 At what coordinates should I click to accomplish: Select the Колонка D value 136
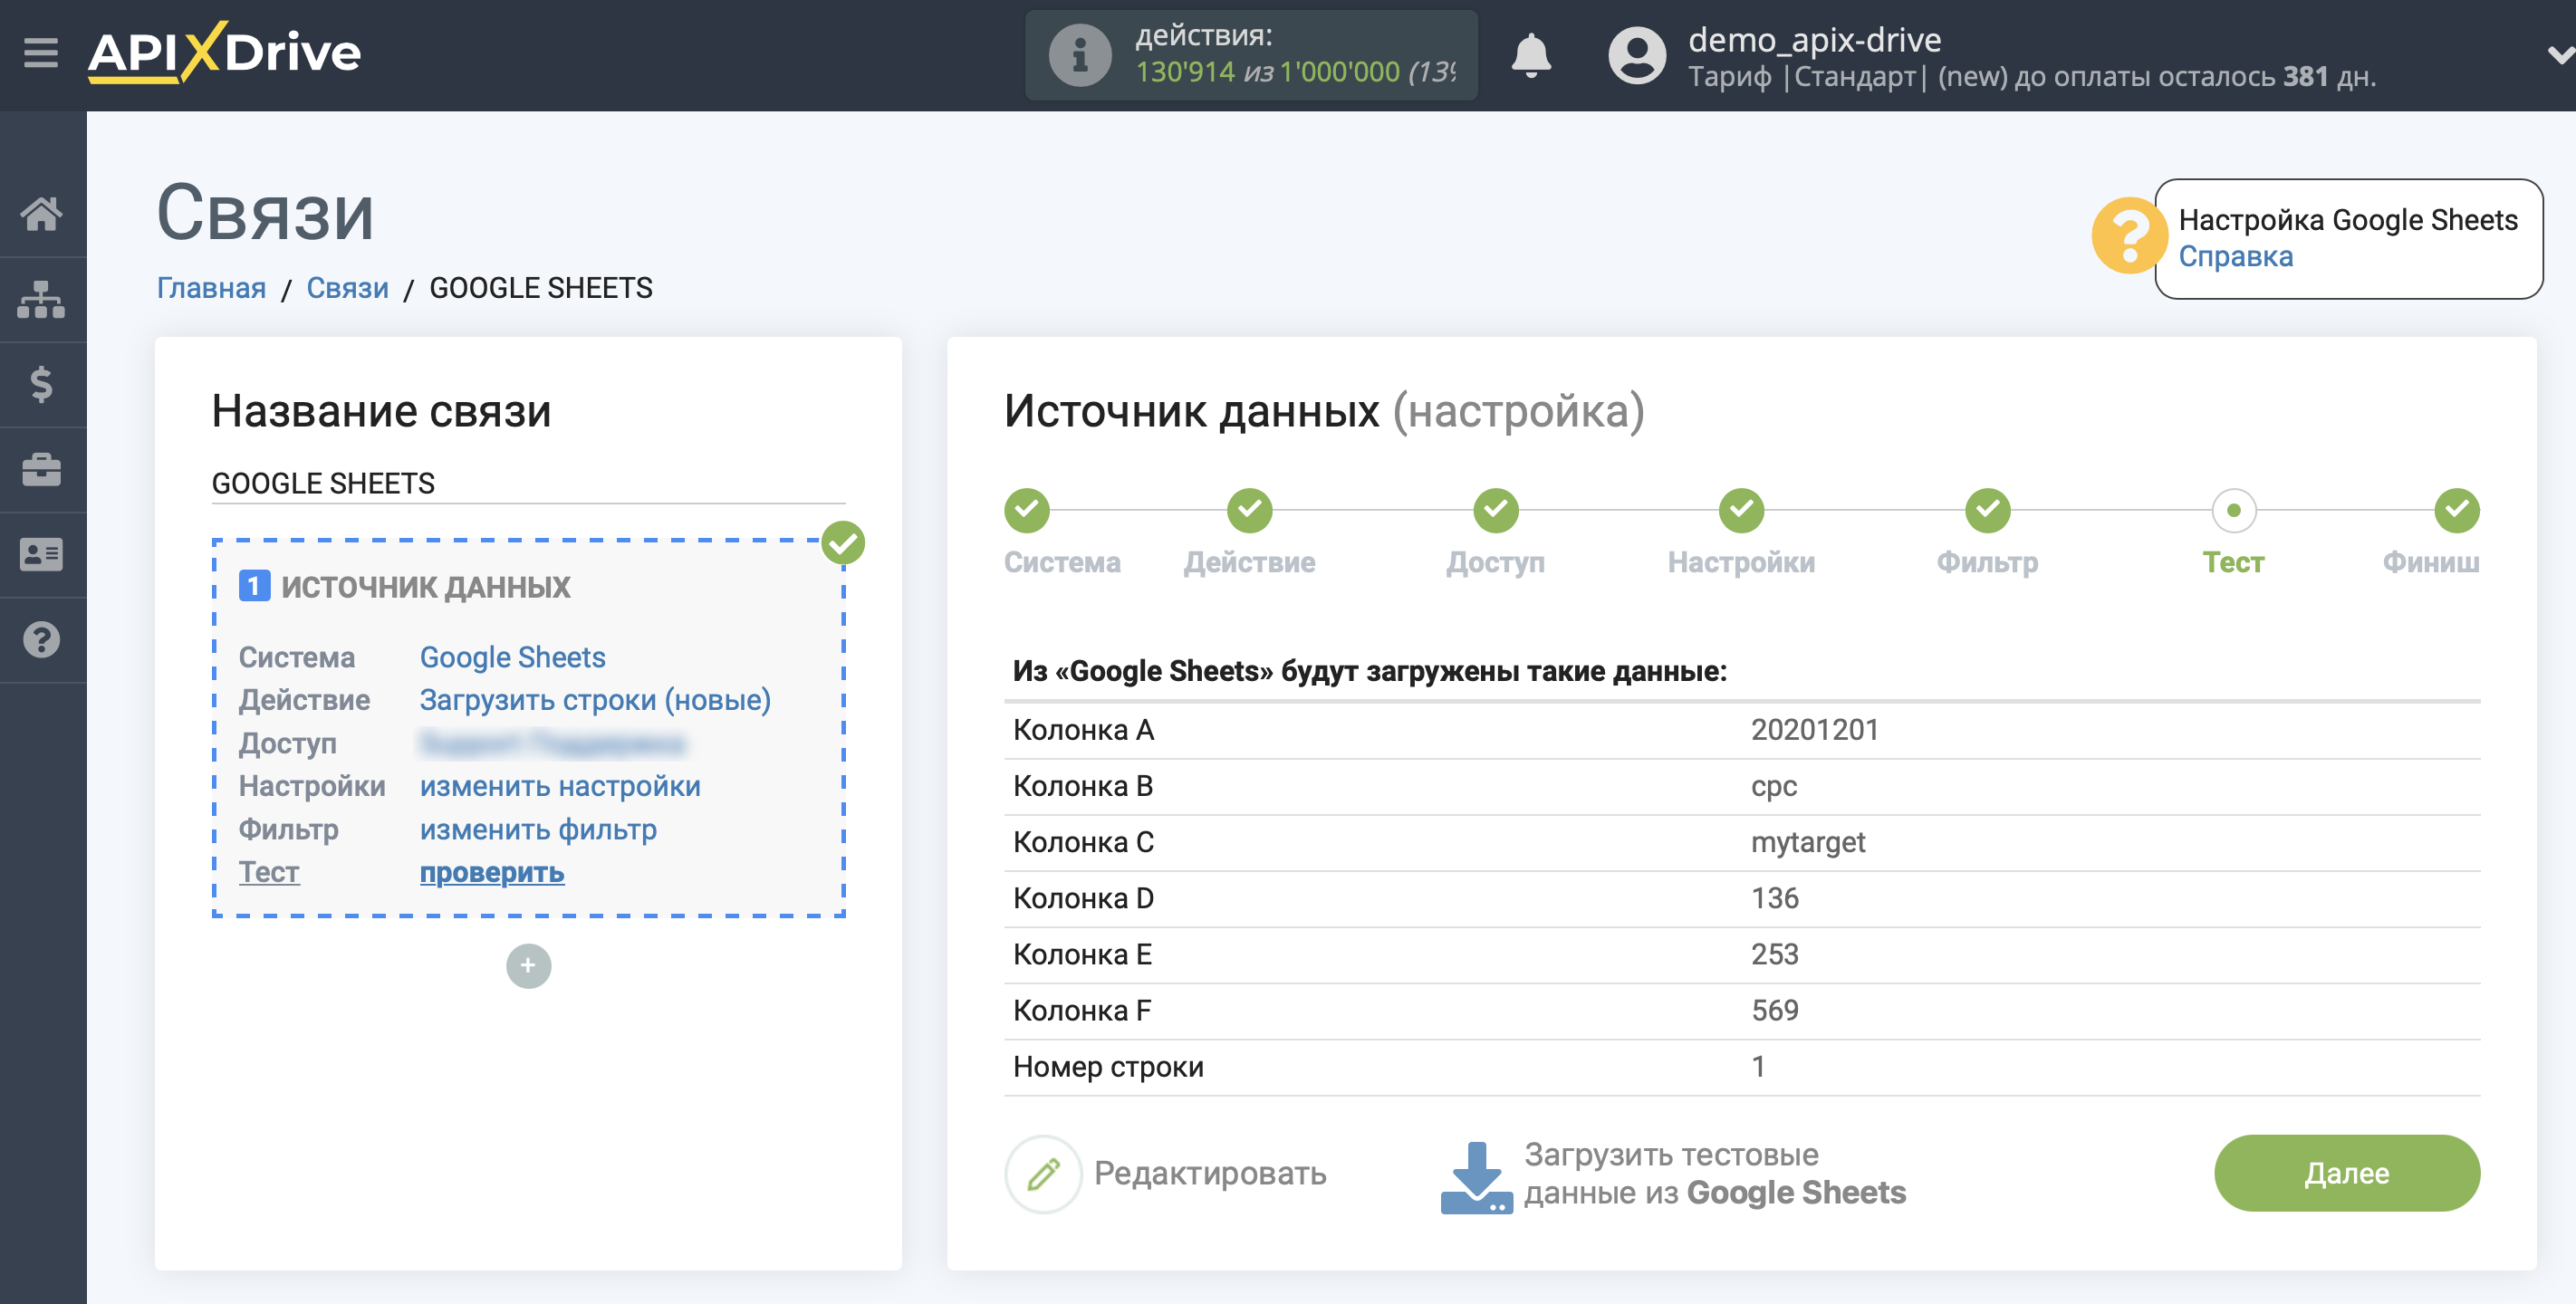coord(1774,898)
